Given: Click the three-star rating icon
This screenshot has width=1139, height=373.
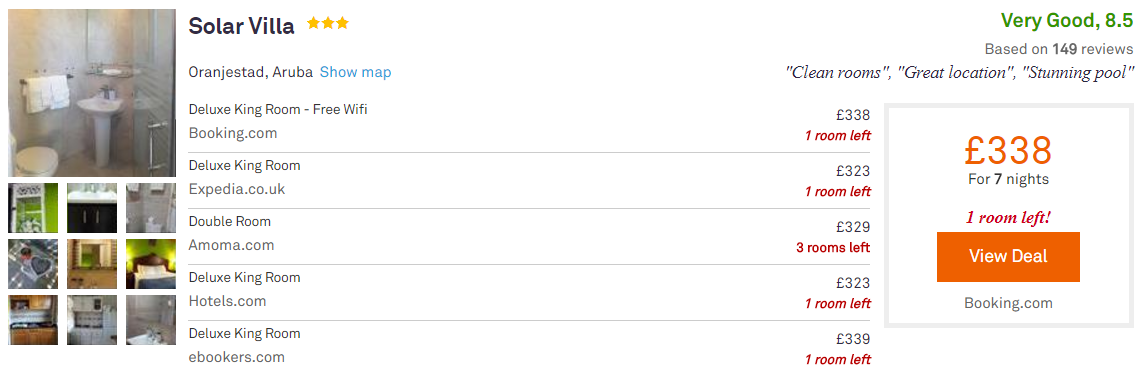Looking at the screenshot, I should click(328, 23).
